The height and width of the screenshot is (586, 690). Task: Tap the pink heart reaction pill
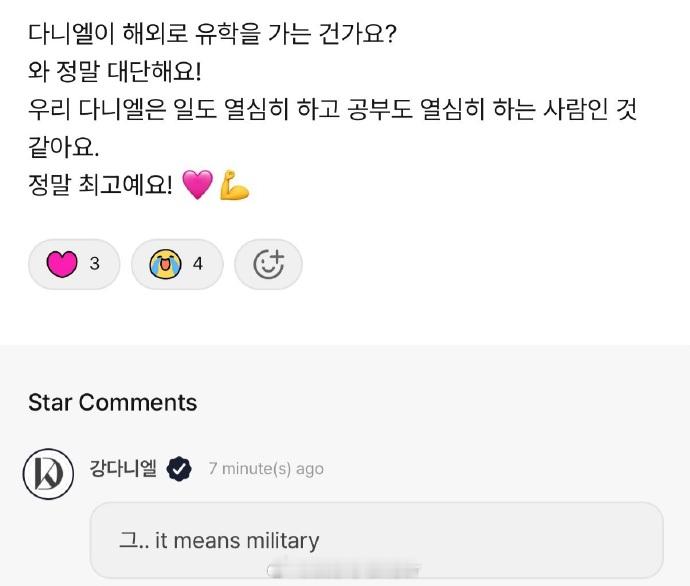(75, 264)
